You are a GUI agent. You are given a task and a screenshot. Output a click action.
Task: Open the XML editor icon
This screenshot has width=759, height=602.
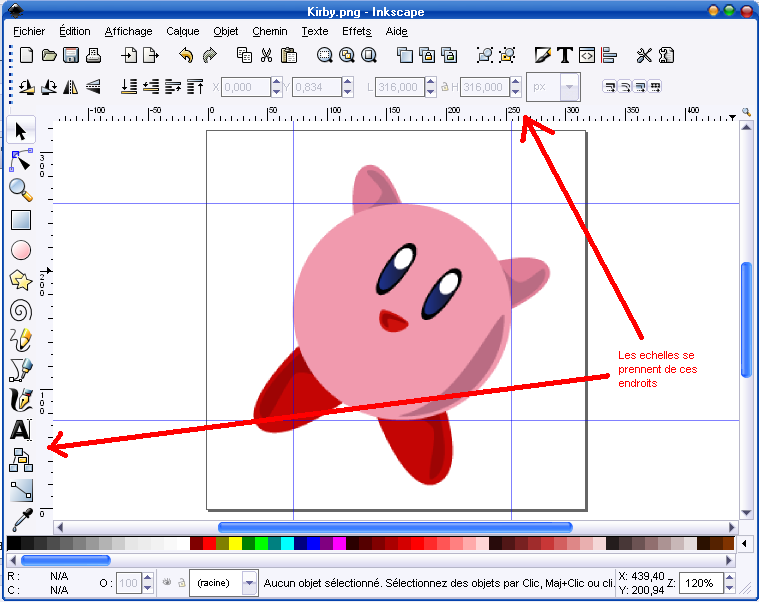point(587,55)
